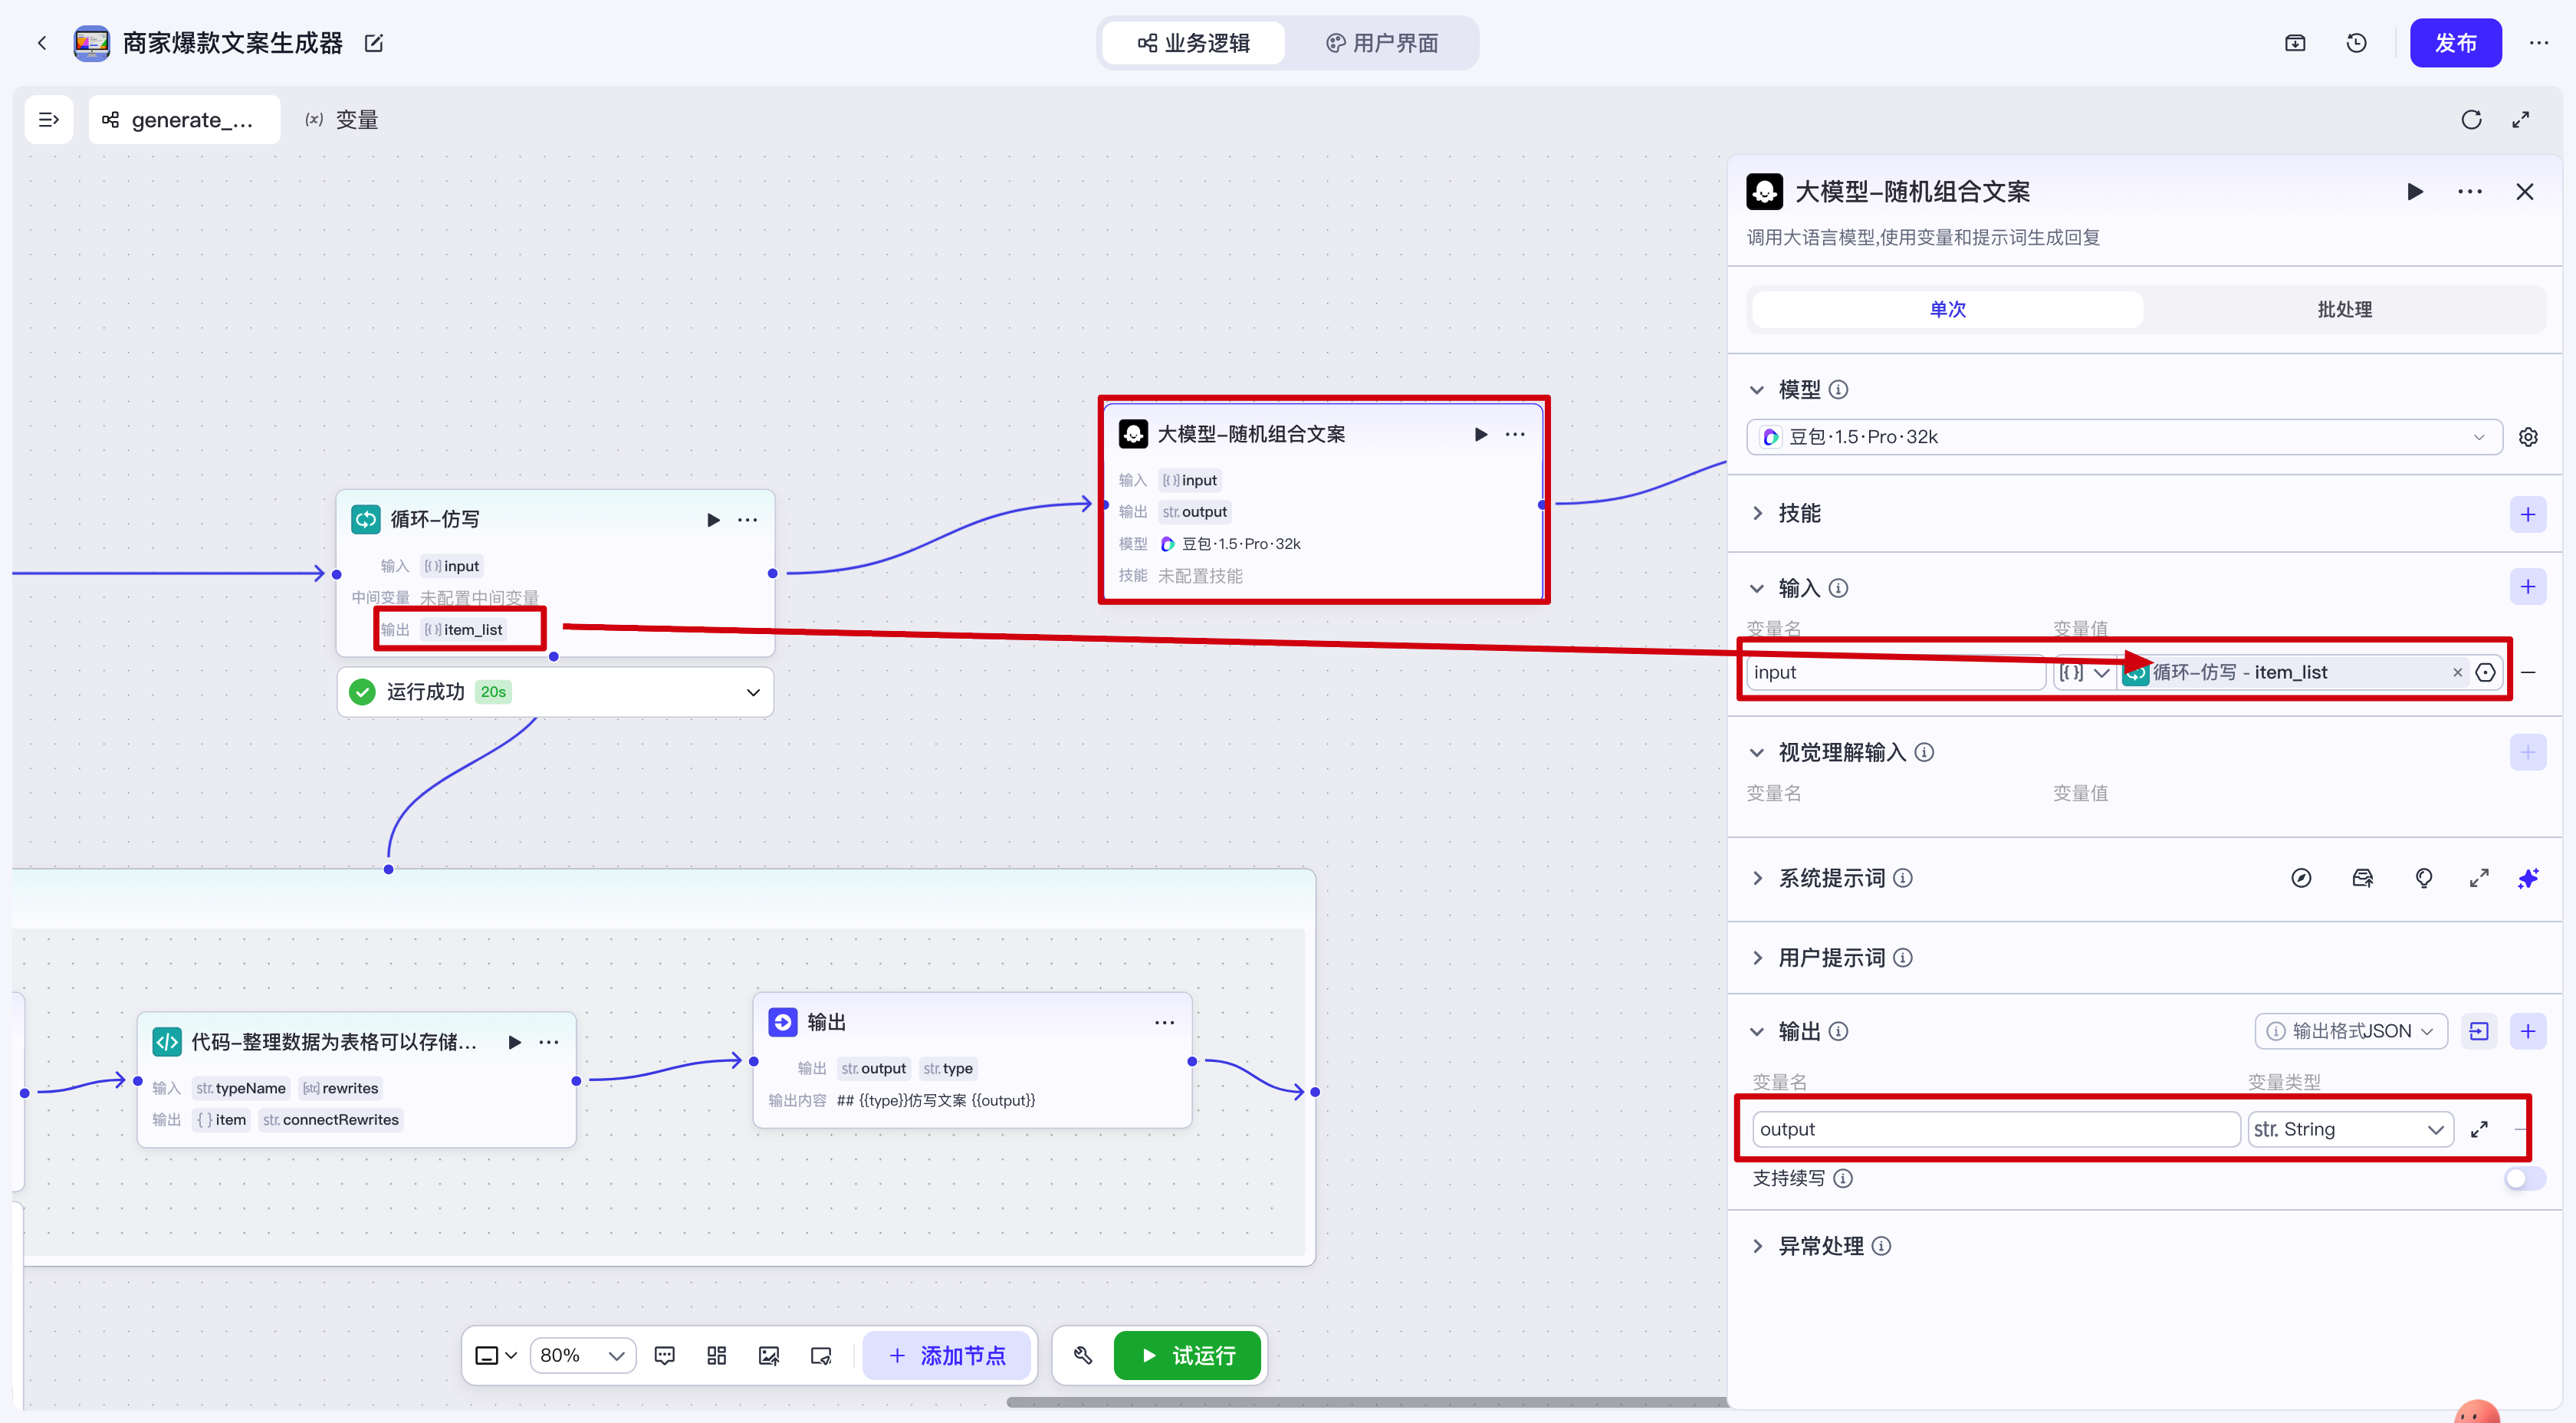Click the output variable name field
Viewport: 2576px width, 1423px height.
(1994, 1129)
